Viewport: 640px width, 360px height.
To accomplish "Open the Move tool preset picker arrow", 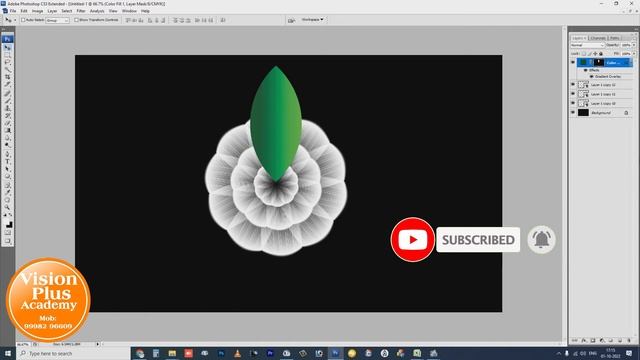I will pyautogui.click(x=15, y=20).
